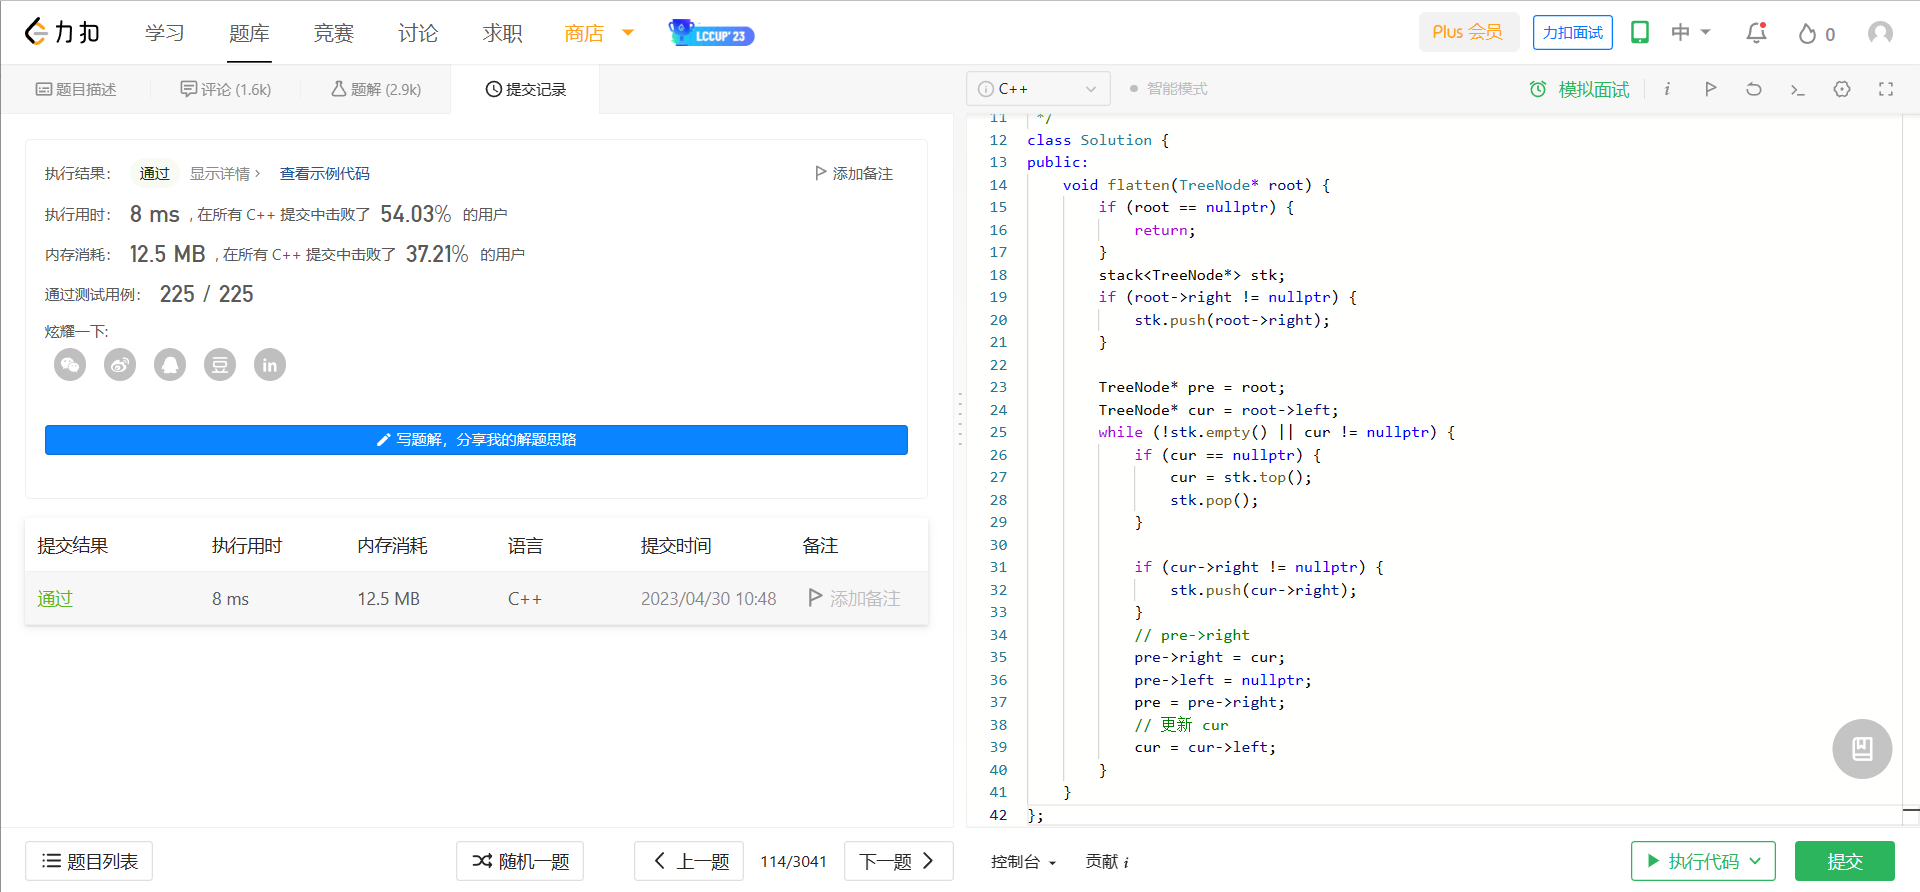Start 模拟面试 mock interview timer

point(1579,89)
